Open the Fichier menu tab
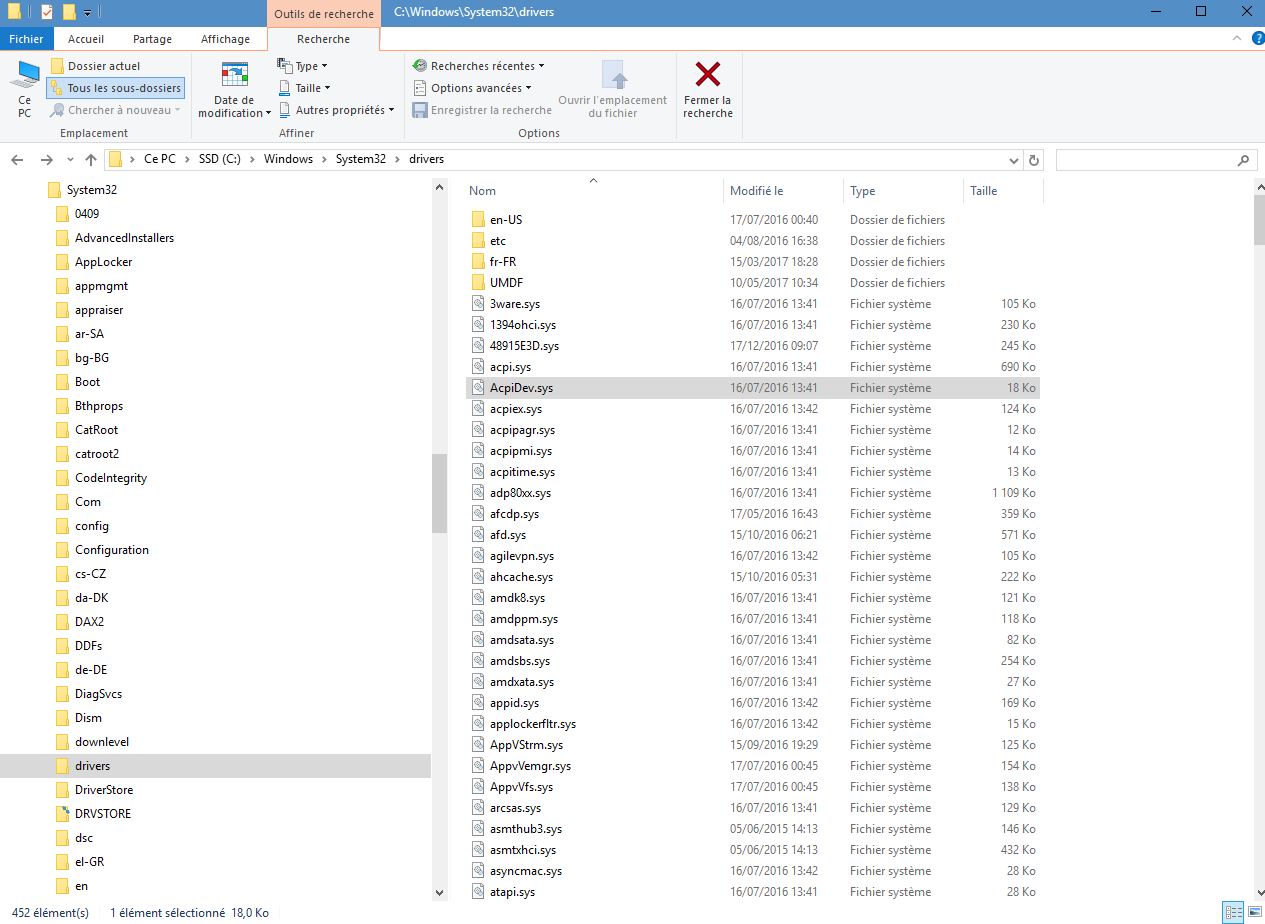This screenshot has width=1265, height=924. tap(26, 39)
